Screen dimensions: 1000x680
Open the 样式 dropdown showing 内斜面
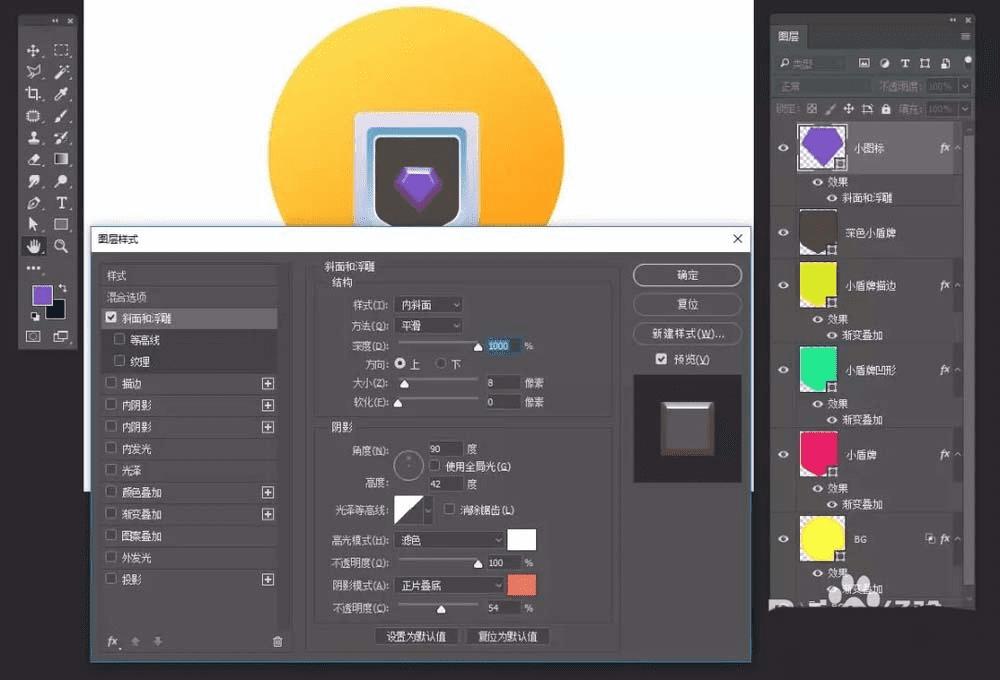click(x=428, y=305)
